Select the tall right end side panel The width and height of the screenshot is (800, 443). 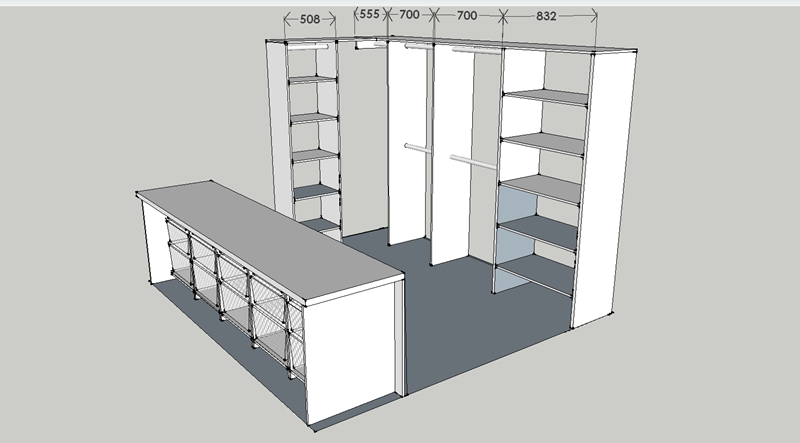coord(604,189)
